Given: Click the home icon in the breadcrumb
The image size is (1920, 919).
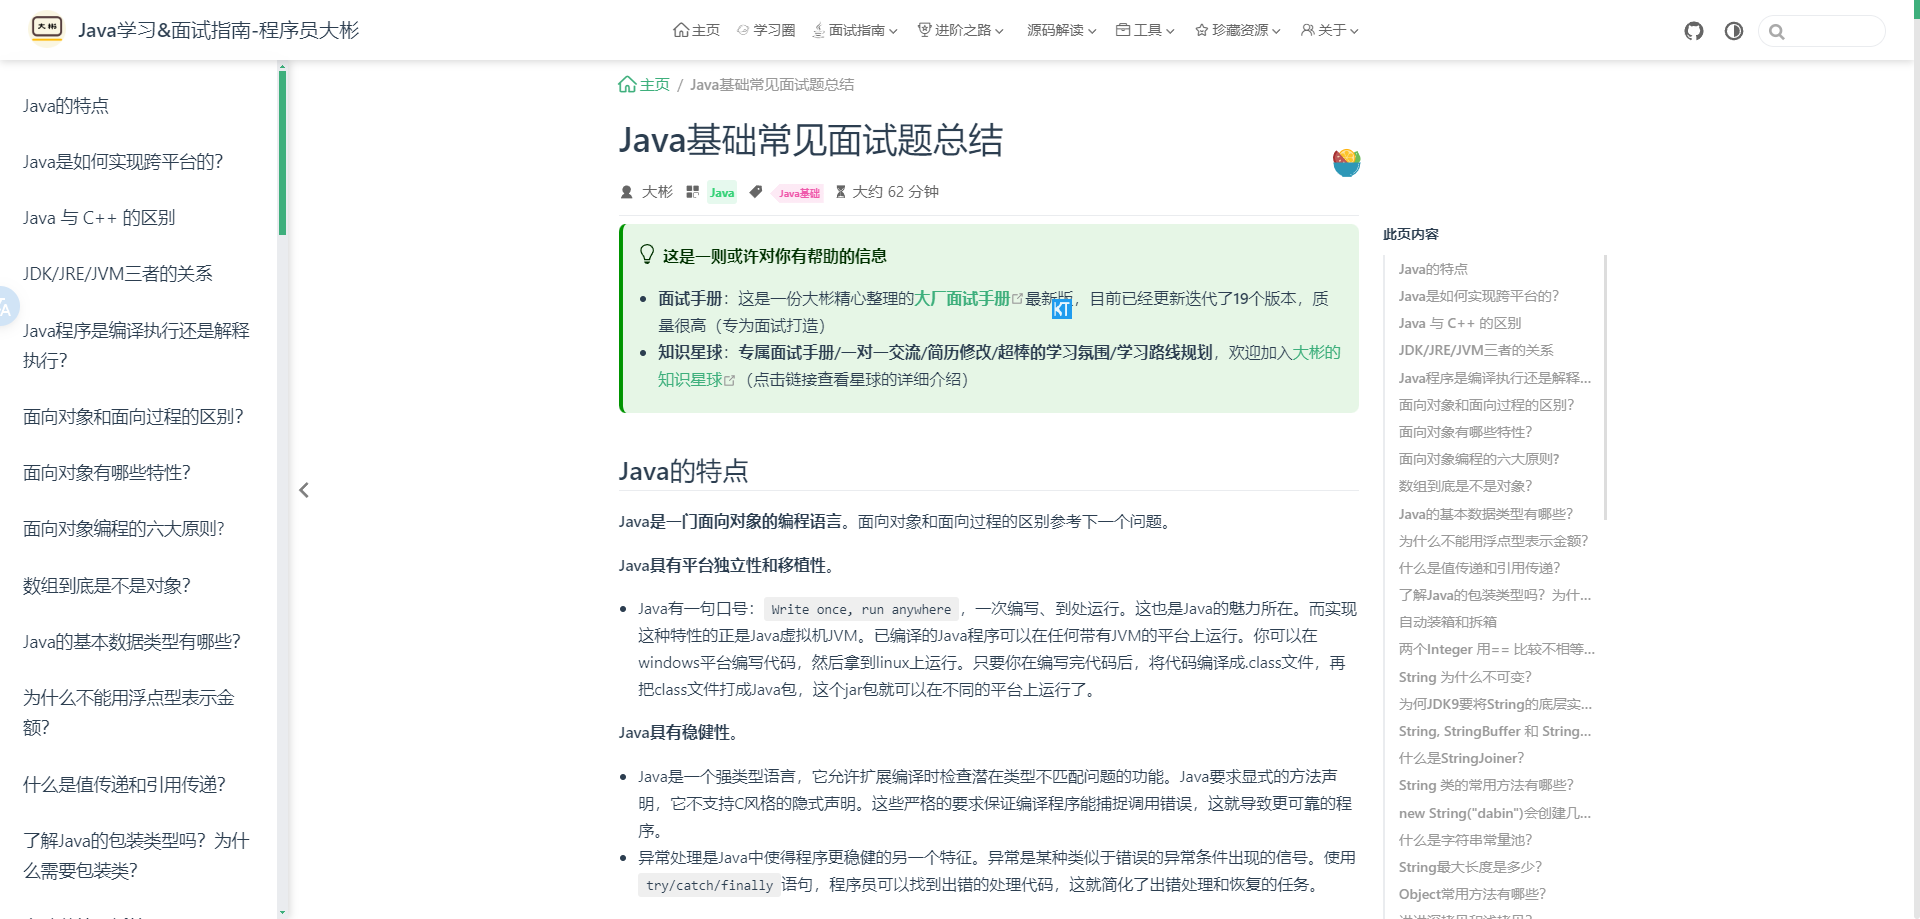Looking at the screenshot, I should point(627,84).
